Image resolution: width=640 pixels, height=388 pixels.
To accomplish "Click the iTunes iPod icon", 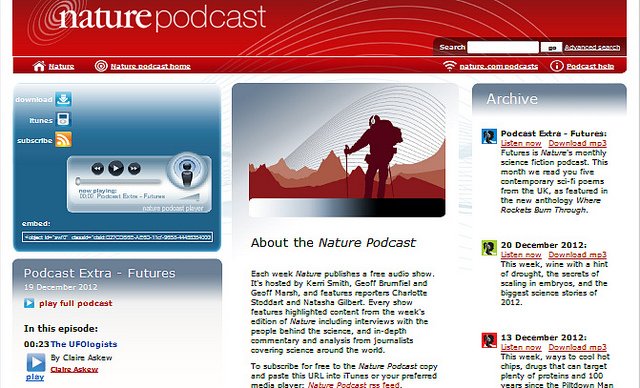I will (63, 120).
